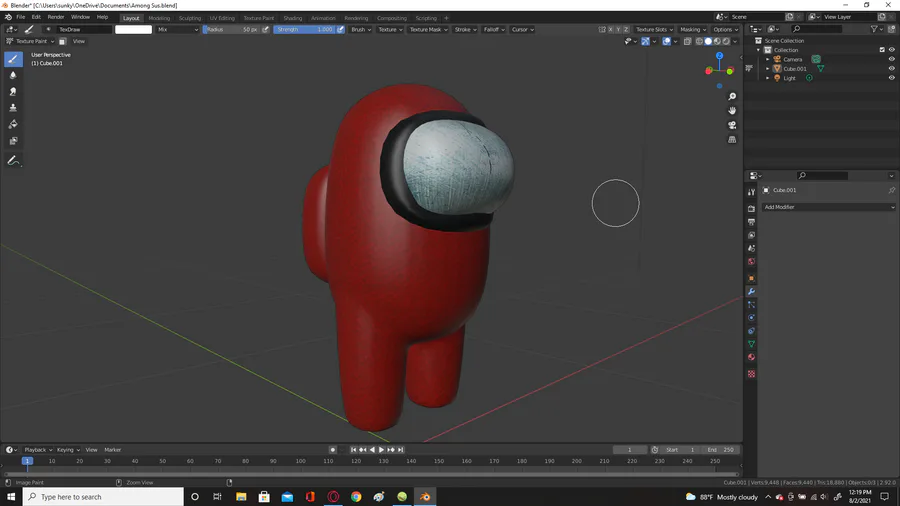Click the pan view hand icon

732,111
